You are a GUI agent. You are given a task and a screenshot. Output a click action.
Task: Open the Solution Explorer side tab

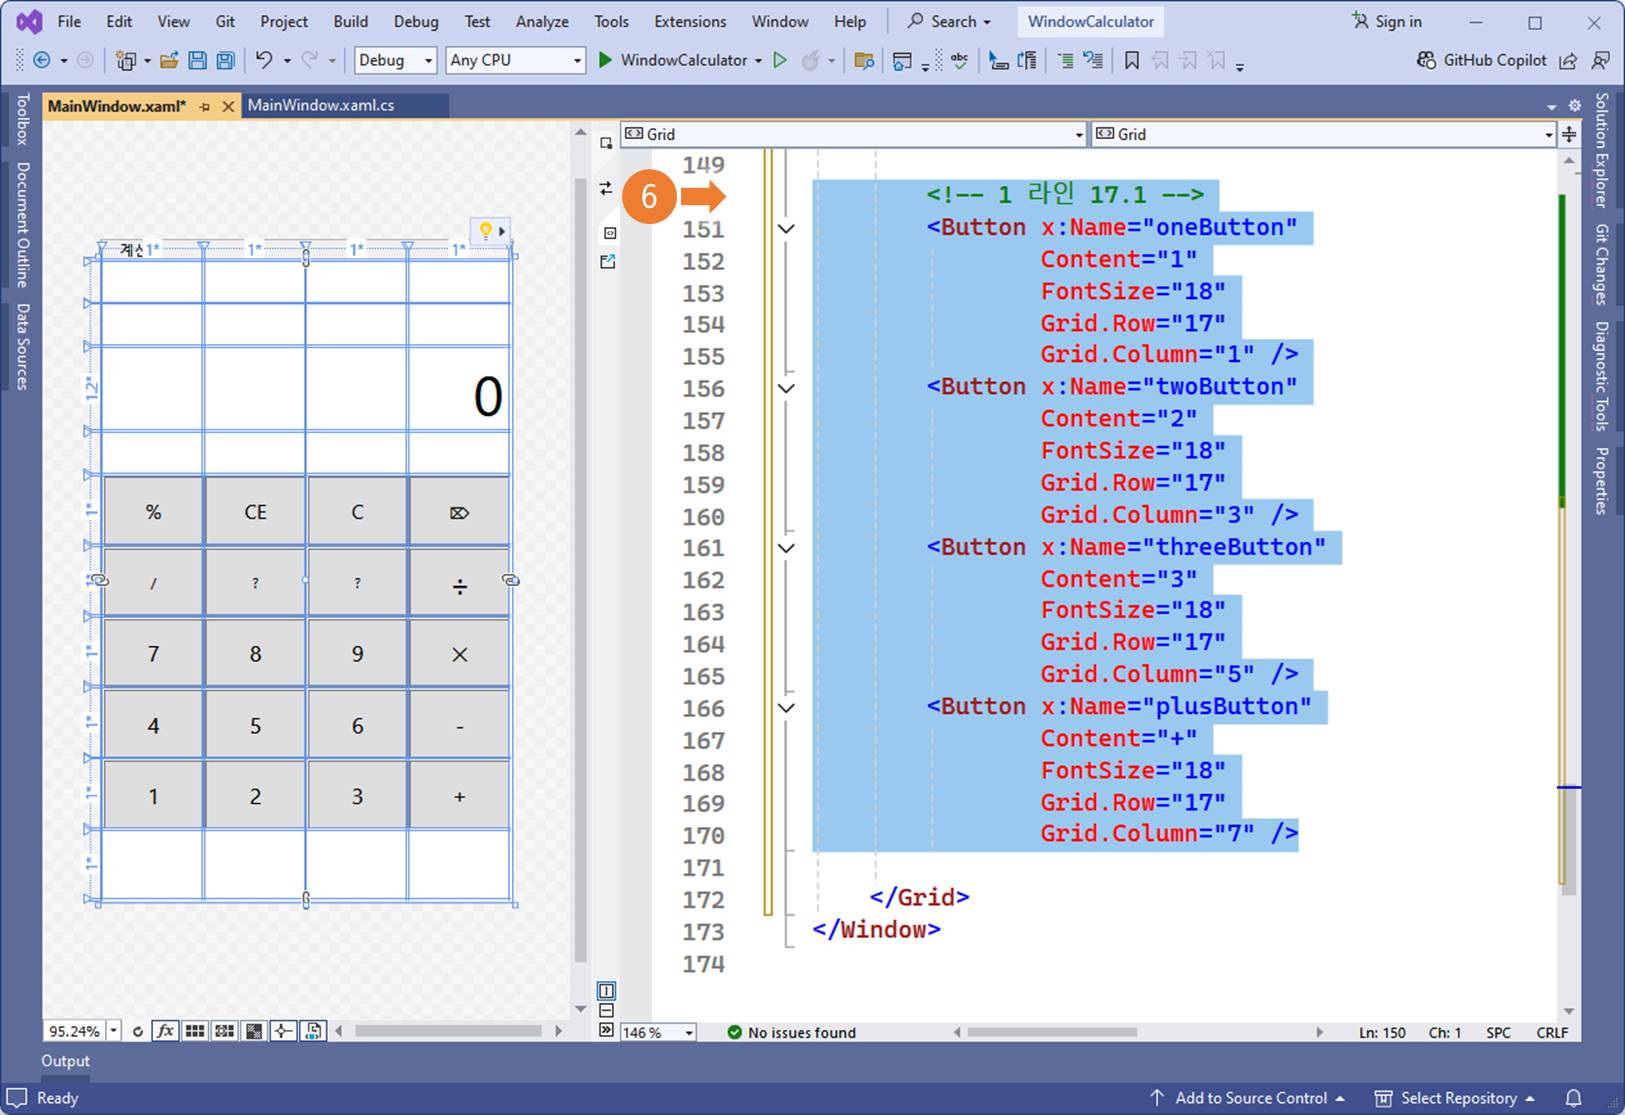point(1602,150)
